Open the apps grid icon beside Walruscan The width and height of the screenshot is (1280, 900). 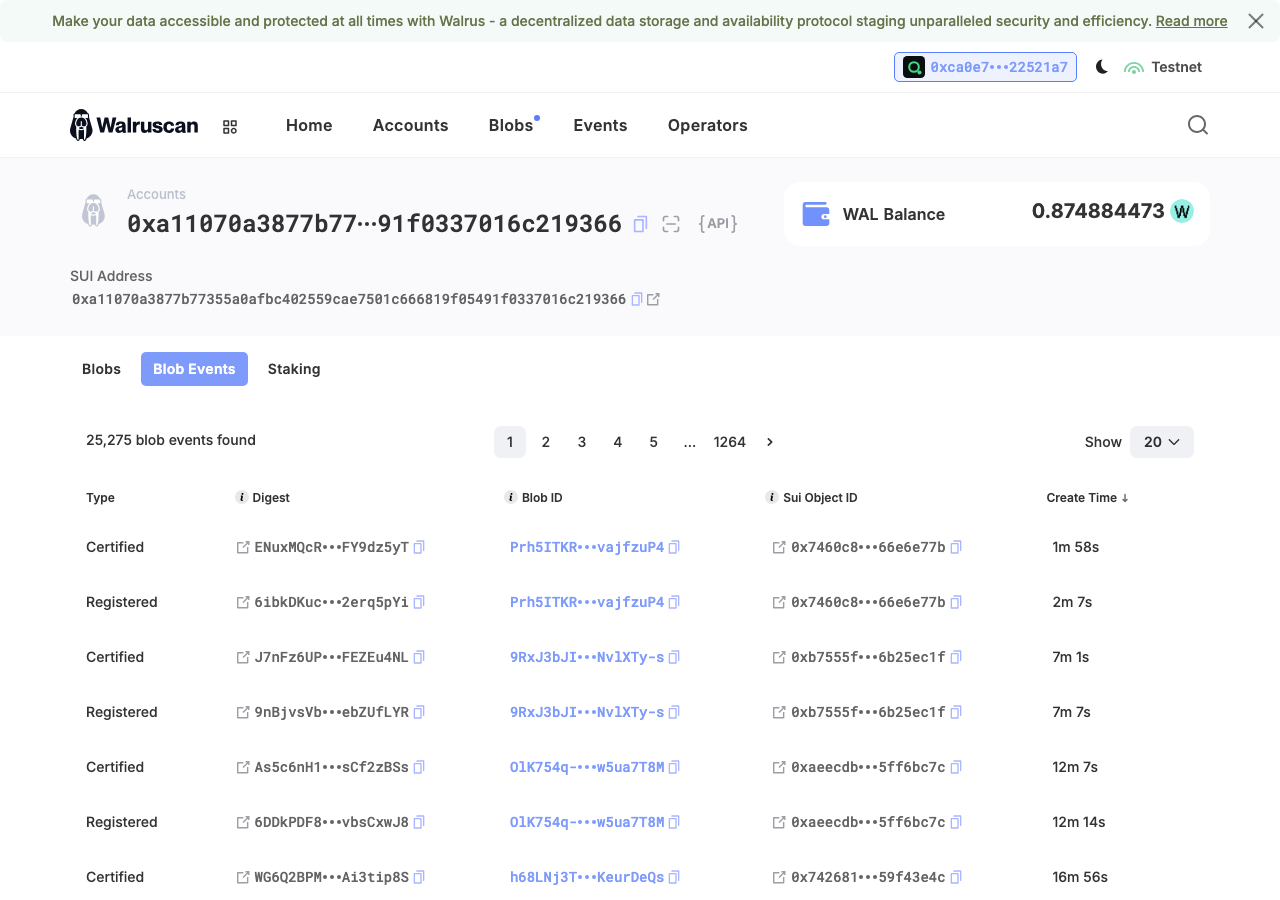(x=230, y=127)
